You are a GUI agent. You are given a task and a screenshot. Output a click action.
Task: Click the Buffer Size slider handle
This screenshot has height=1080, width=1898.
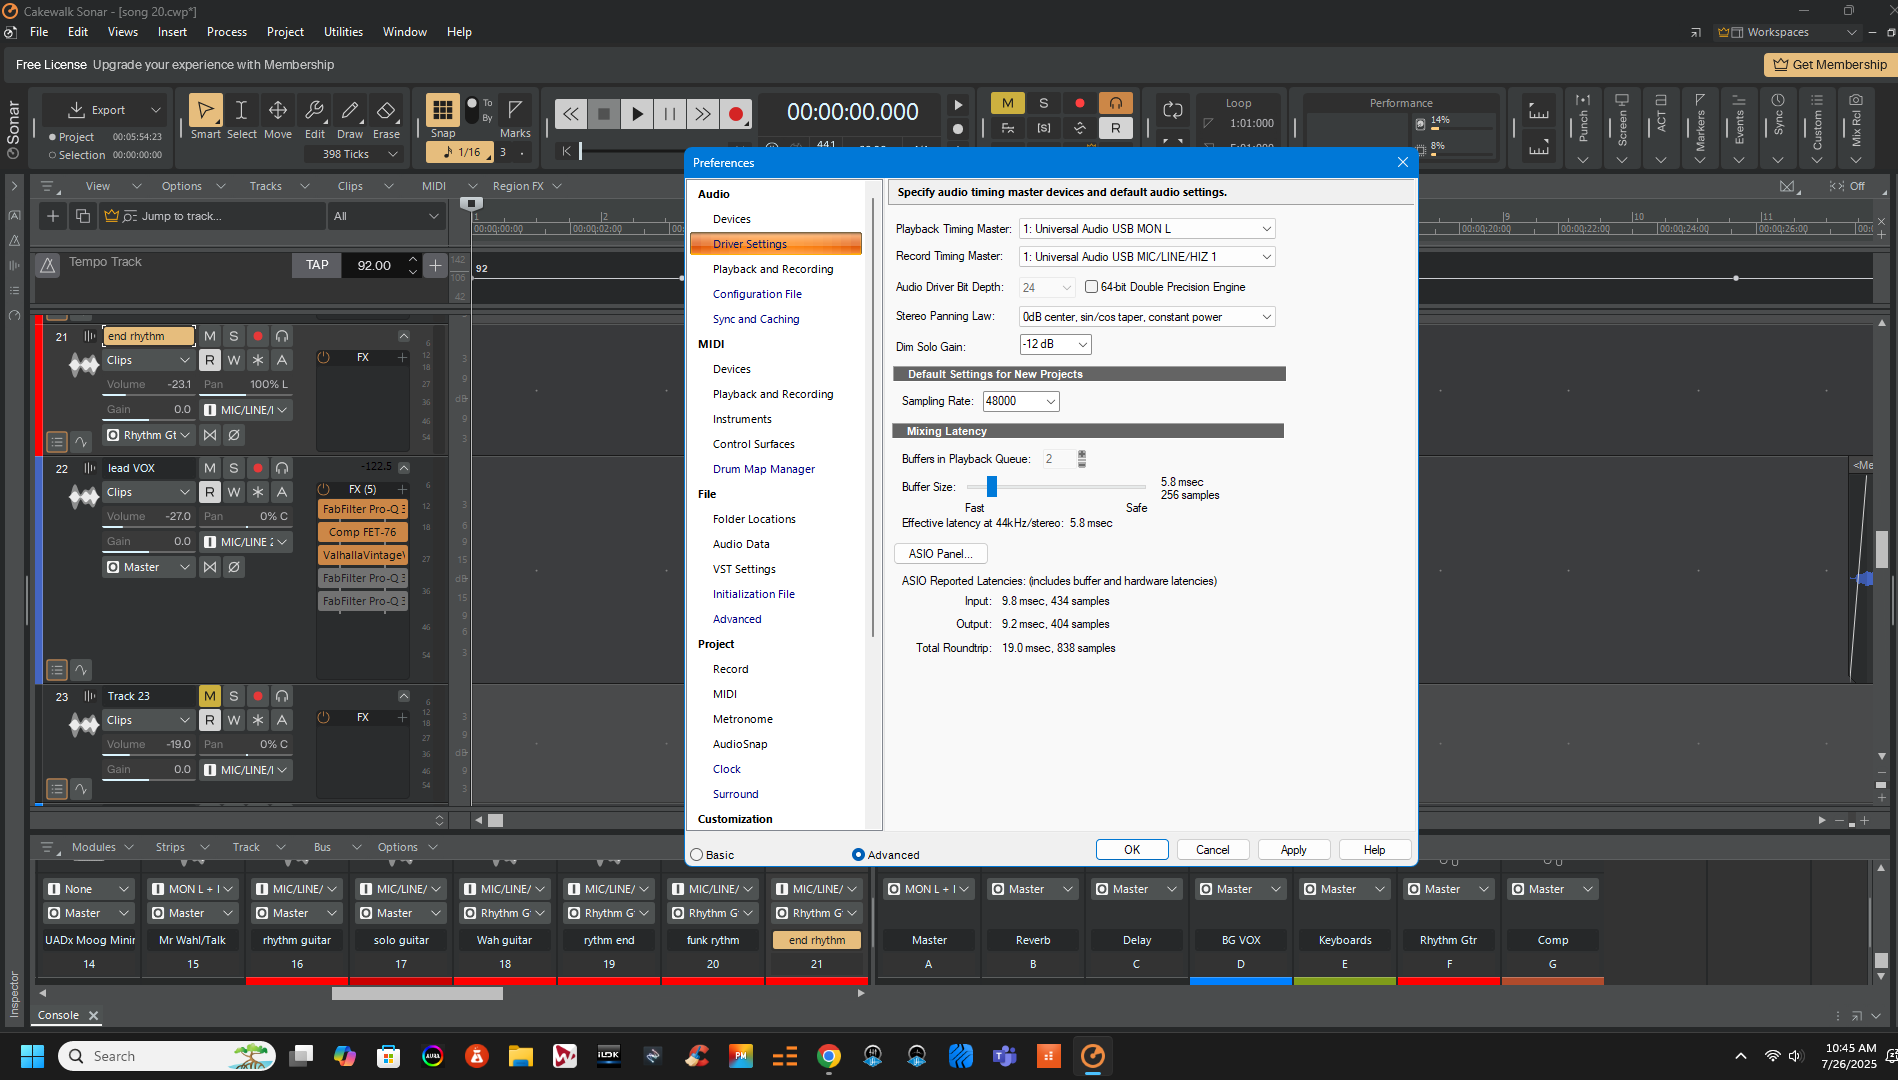click(992, 486)
